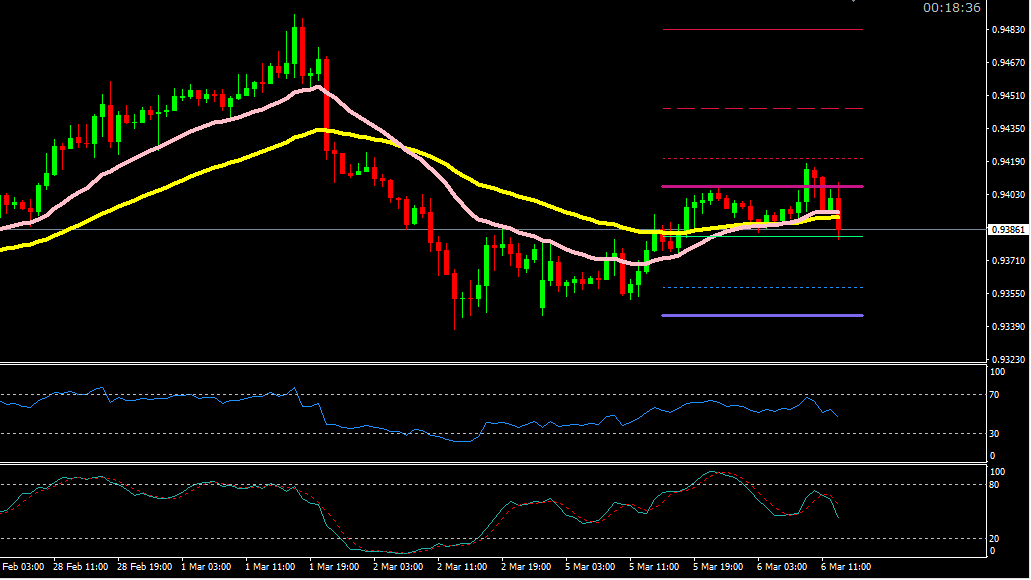Click the 1 Mar 03:00 time label
This screenshot has height=580, width=1031.
pyautogui.click(x=206, y=567)
